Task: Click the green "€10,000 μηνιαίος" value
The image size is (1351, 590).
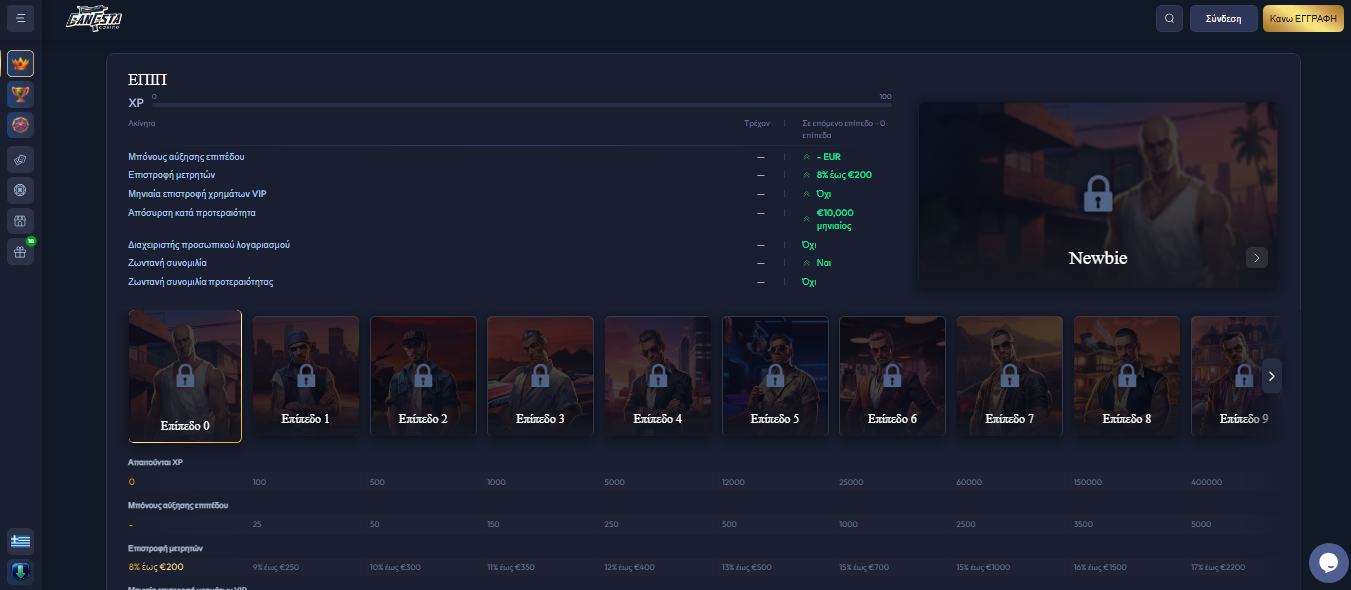Action: [835, 219]
